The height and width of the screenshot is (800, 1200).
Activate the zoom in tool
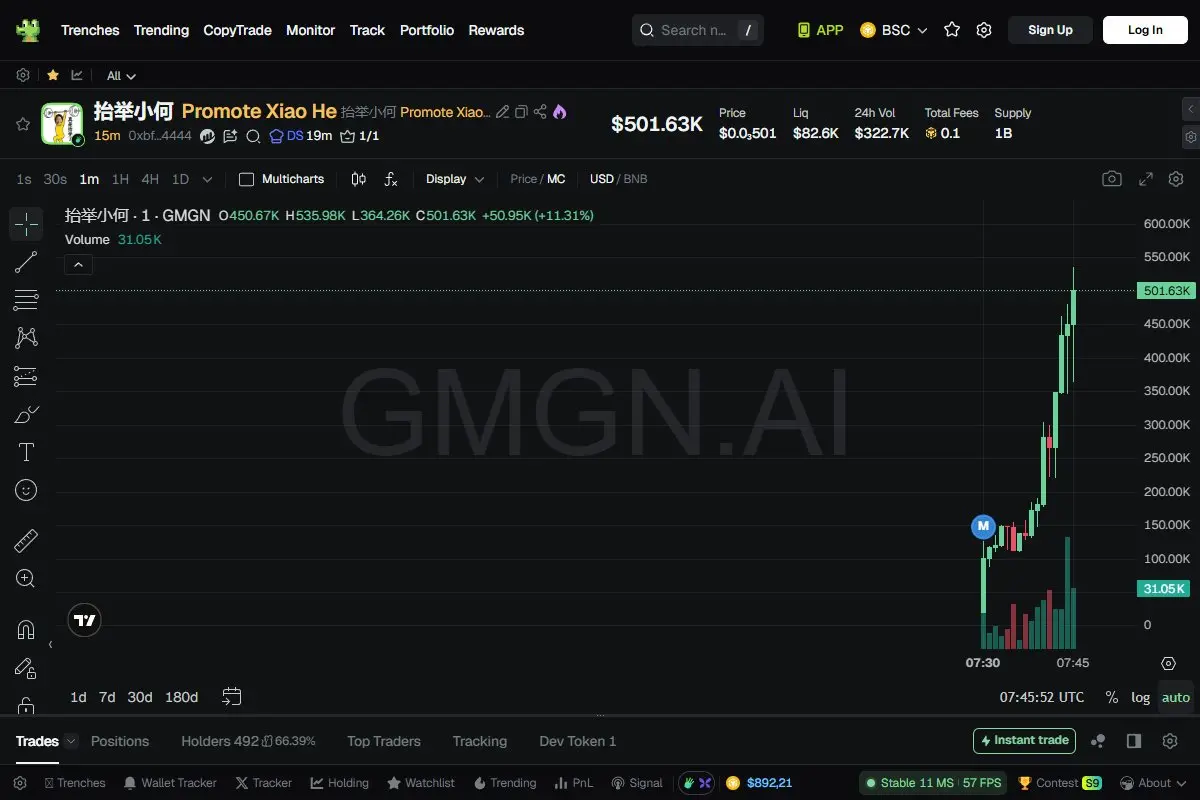[x=26, y=579]
